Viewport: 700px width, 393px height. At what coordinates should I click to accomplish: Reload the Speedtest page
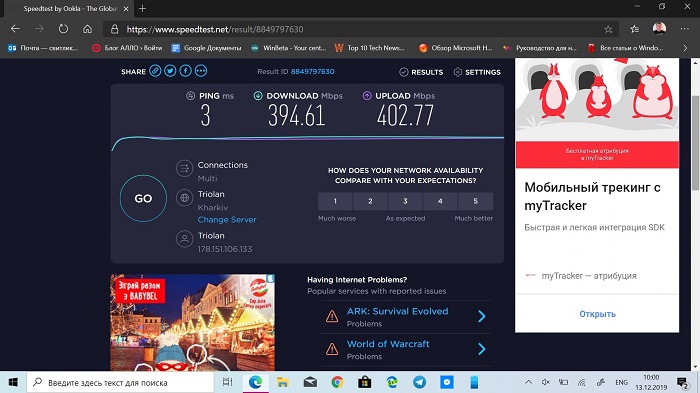pyautogui.click(x=63, y=29)
